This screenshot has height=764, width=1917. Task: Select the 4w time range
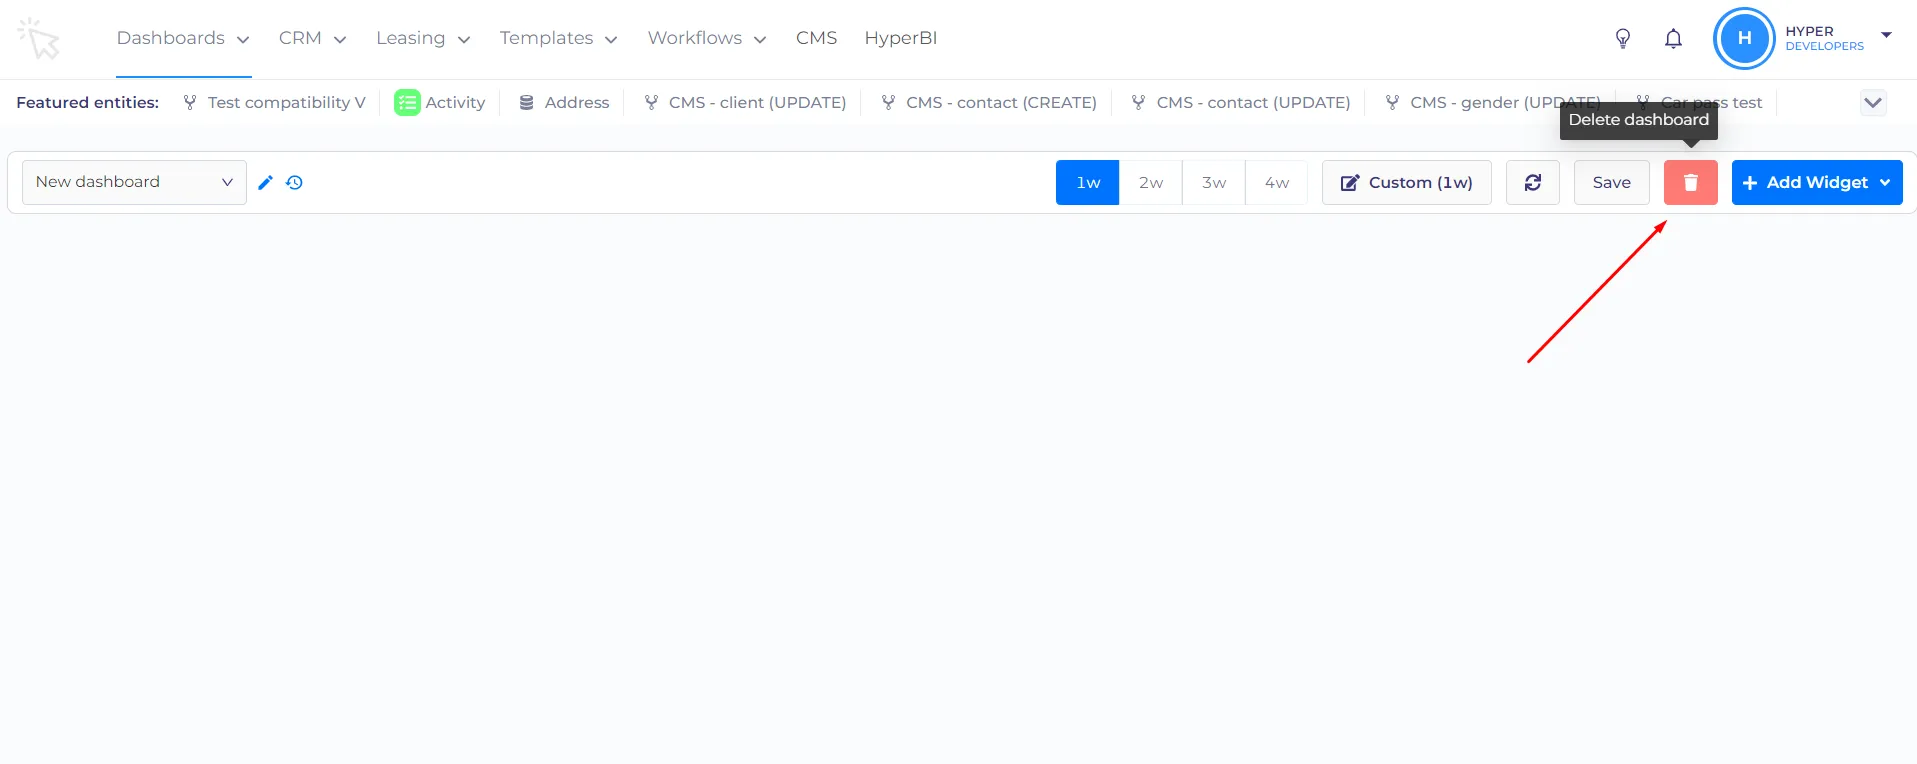tap(1277, 182)
